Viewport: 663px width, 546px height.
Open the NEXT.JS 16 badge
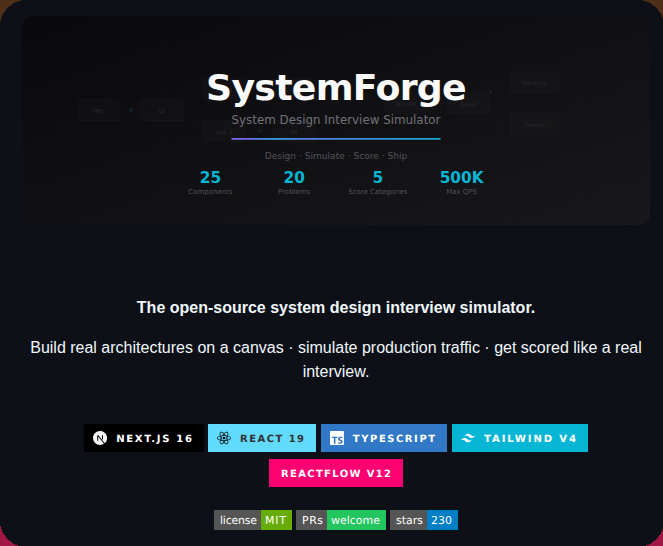[x=144, y=438]
